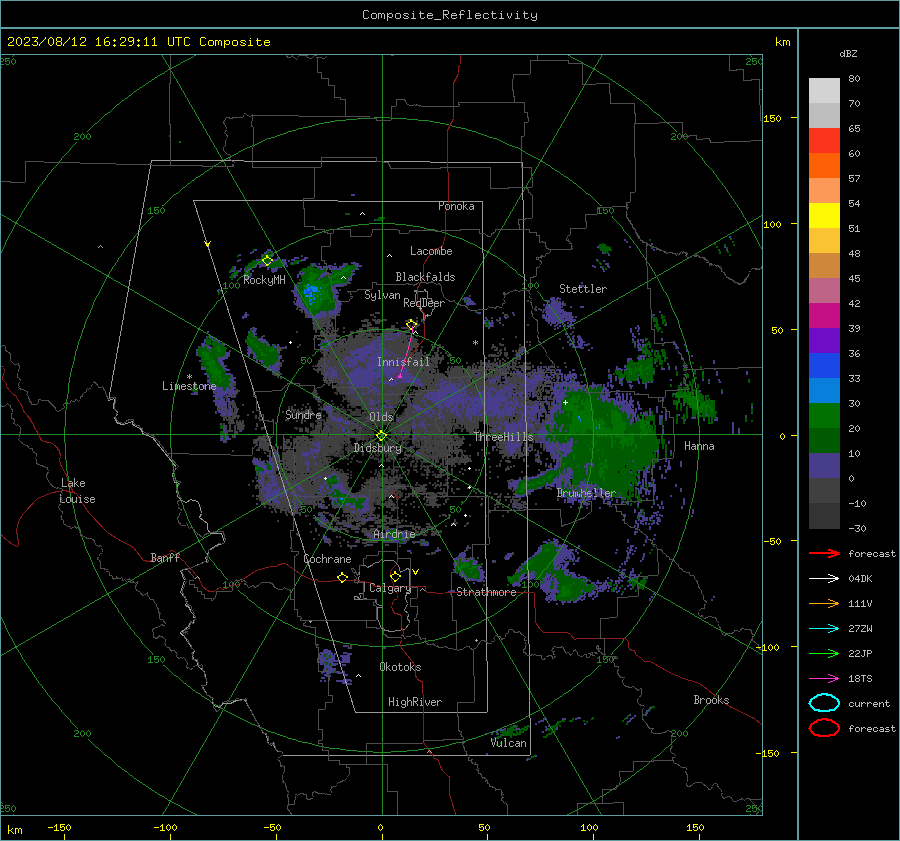
Task: Click the Vulcan city label
Action: click(x=509, y=743)
